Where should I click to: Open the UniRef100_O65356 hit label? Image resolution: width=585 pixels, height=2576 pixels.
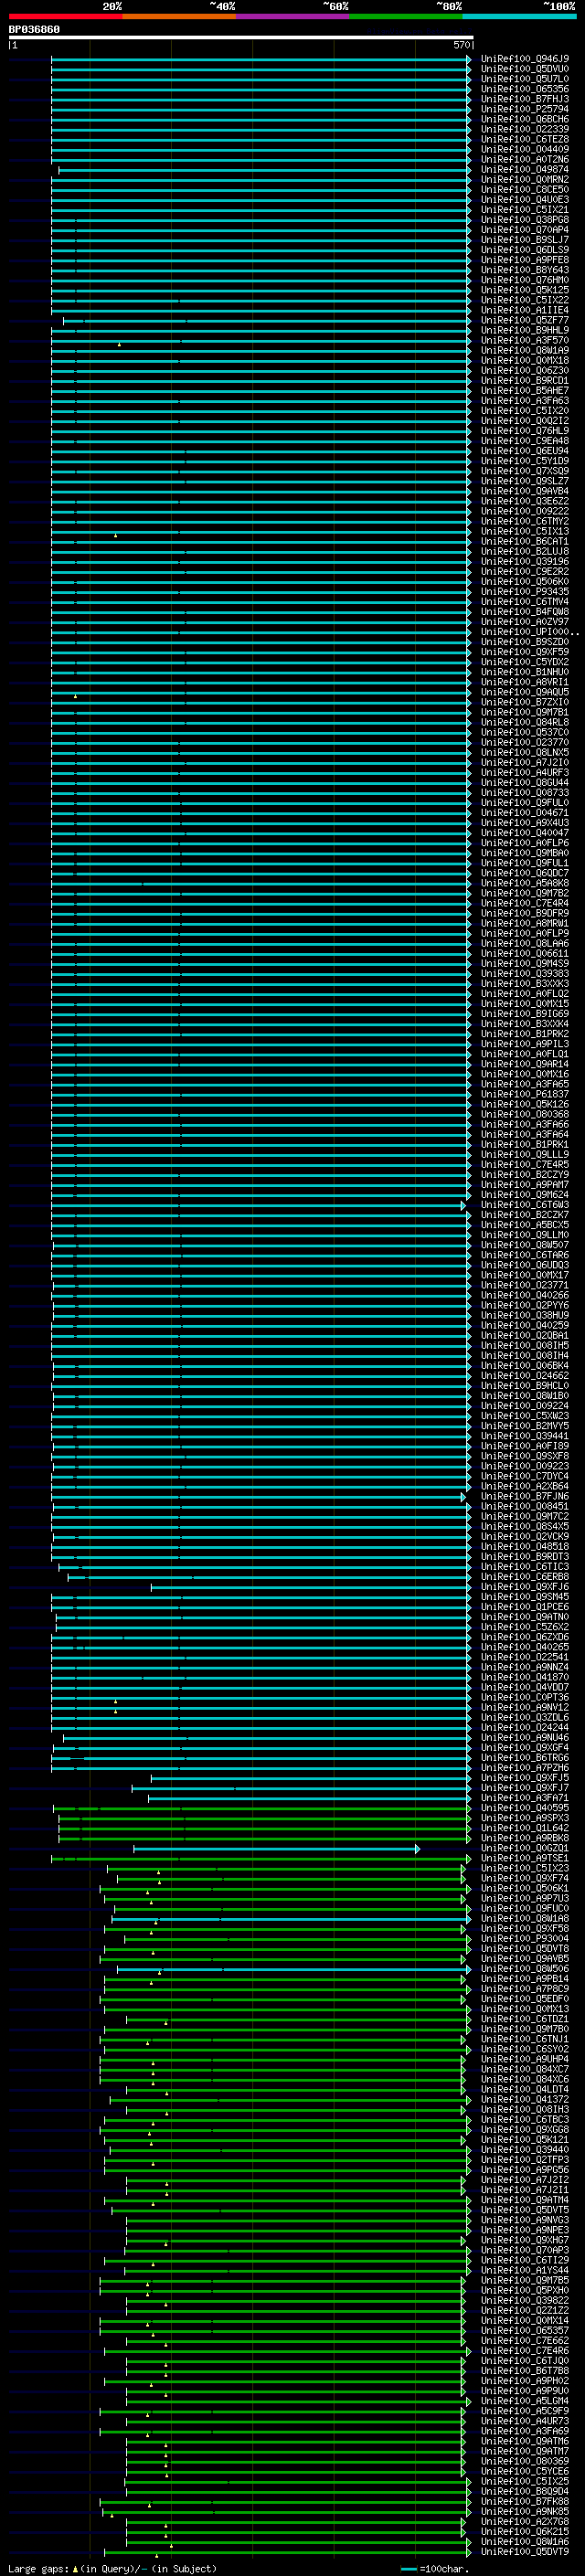point(525,89)
